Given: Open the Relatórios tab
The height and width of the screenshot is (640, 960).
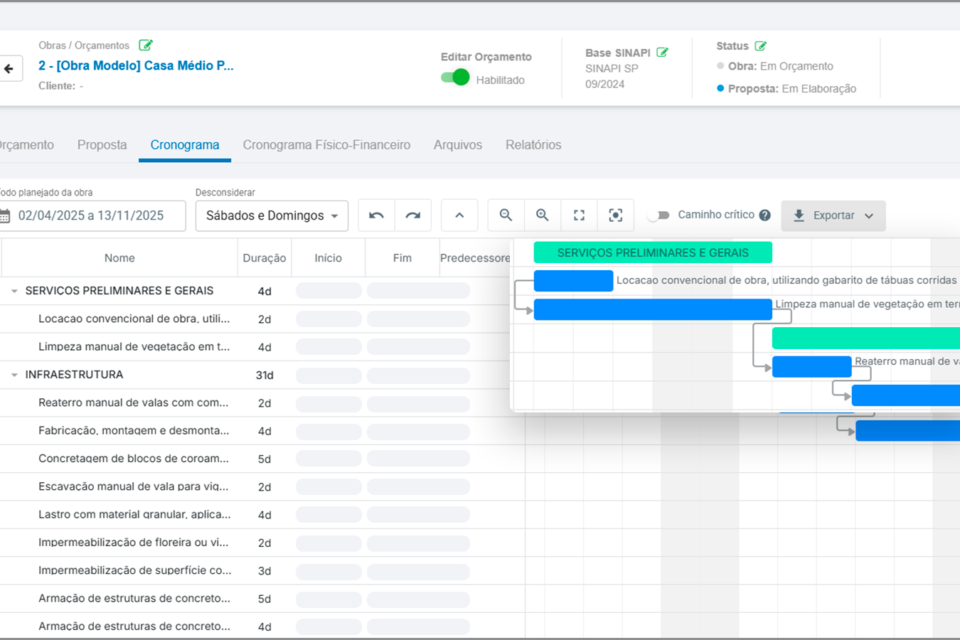Looking at the screenshot, I should [x=533, y=145].
